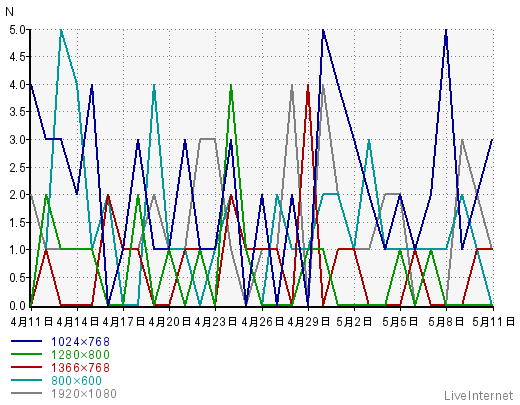Click the 0.0 y-axis value

[17, 305]
